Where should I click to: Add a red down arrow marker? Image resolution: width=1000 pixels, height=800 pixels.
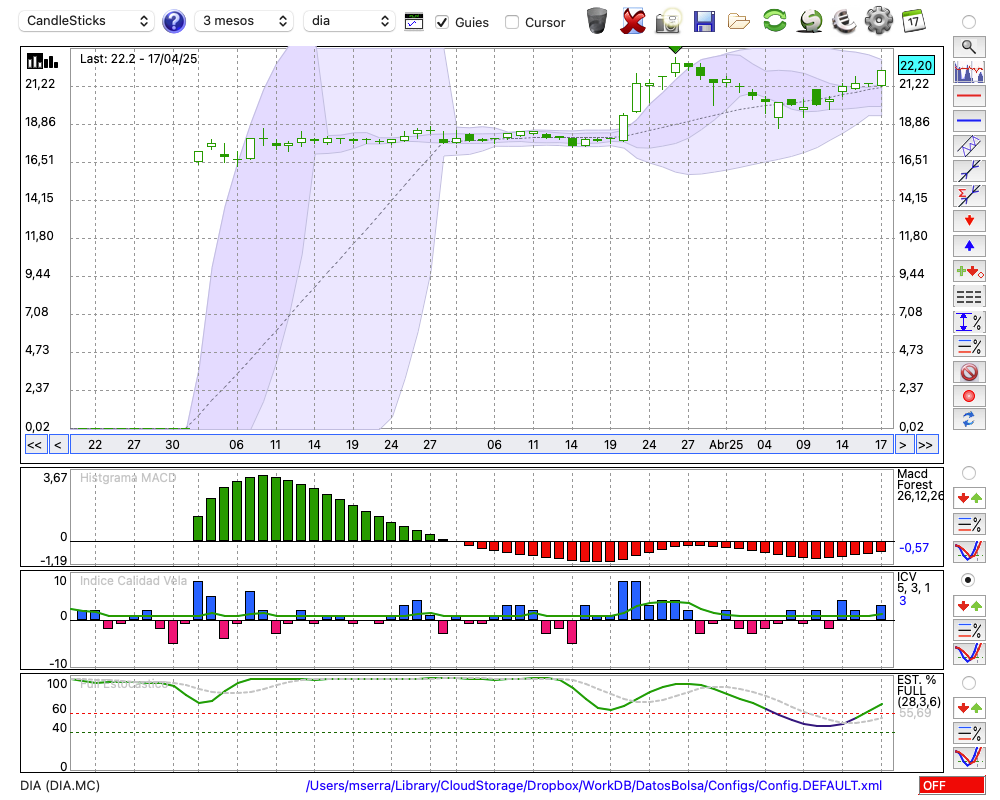(x=969, y=221)
